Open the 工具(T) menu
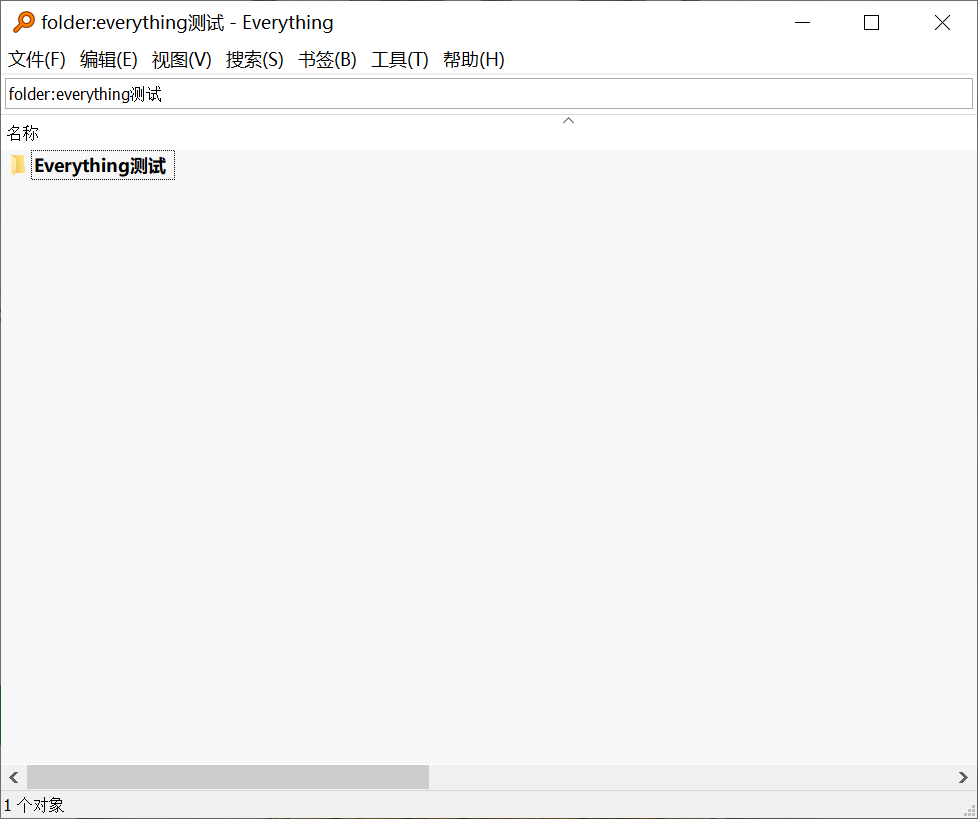This screenshot has height=819, width=978. pyautogui.click(x=400, y=60)
